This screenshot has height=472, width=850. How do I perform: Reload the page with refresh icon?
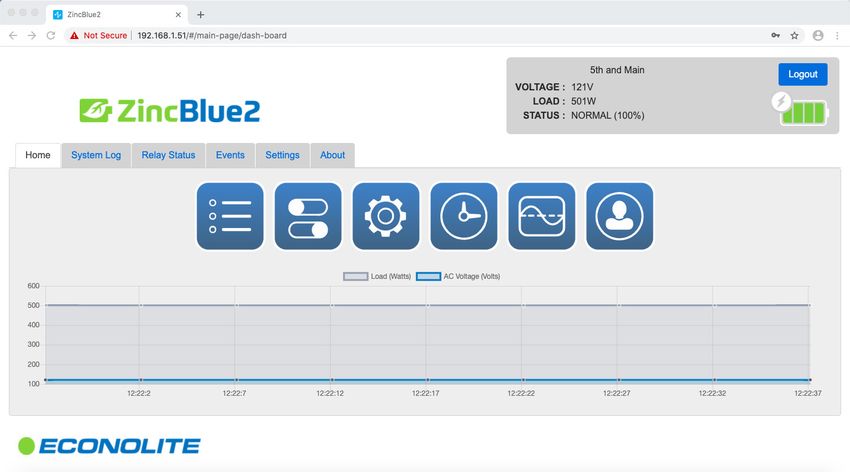tap(50, 35)
